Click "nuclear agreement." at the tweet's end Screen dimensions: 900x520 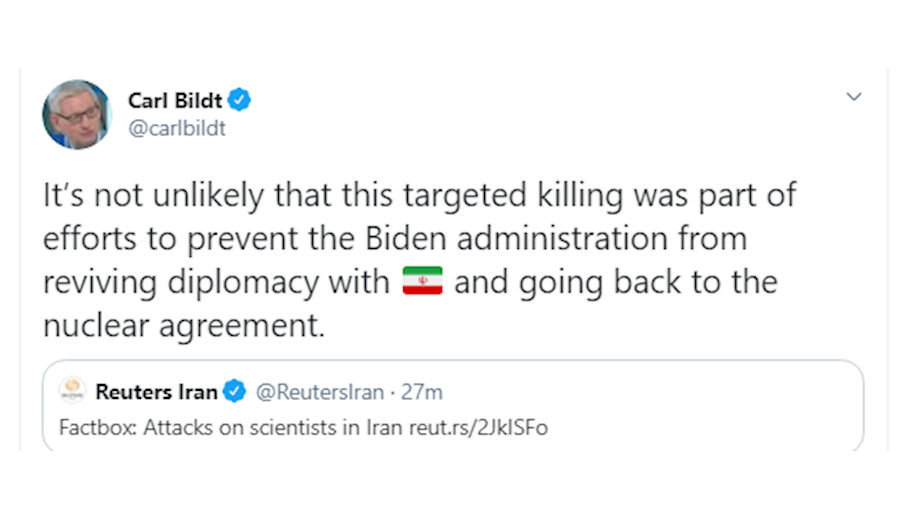[x=184, y=326]
